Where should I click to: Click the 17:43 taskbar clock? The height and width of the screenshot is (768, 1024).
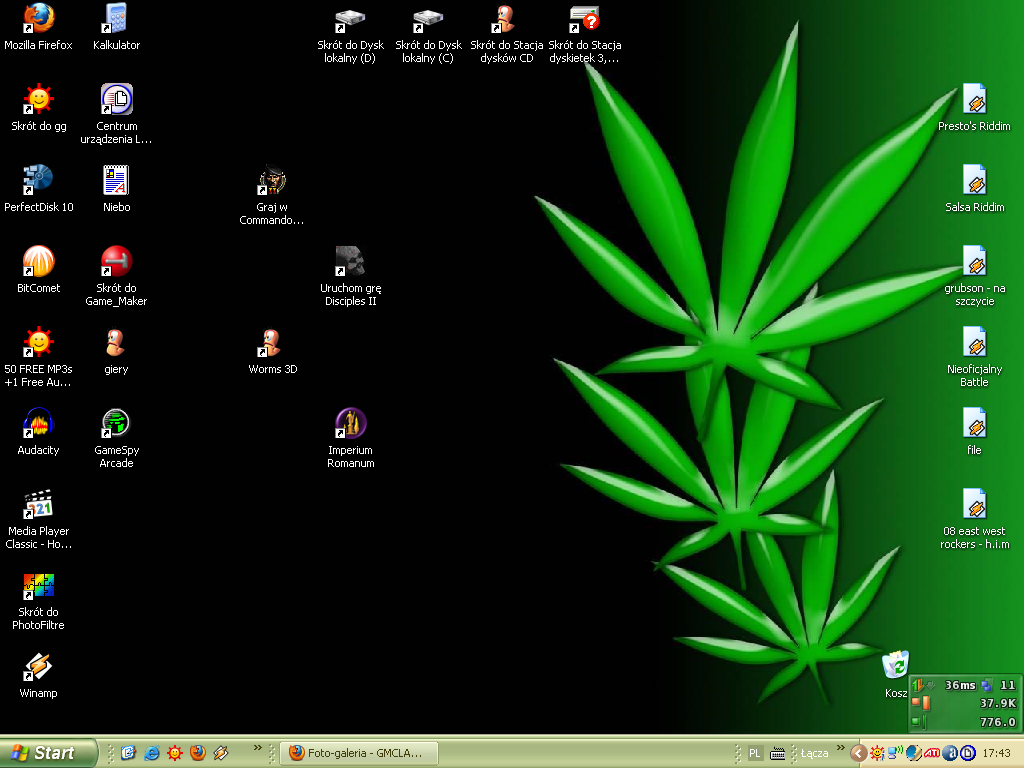(996, 753)
